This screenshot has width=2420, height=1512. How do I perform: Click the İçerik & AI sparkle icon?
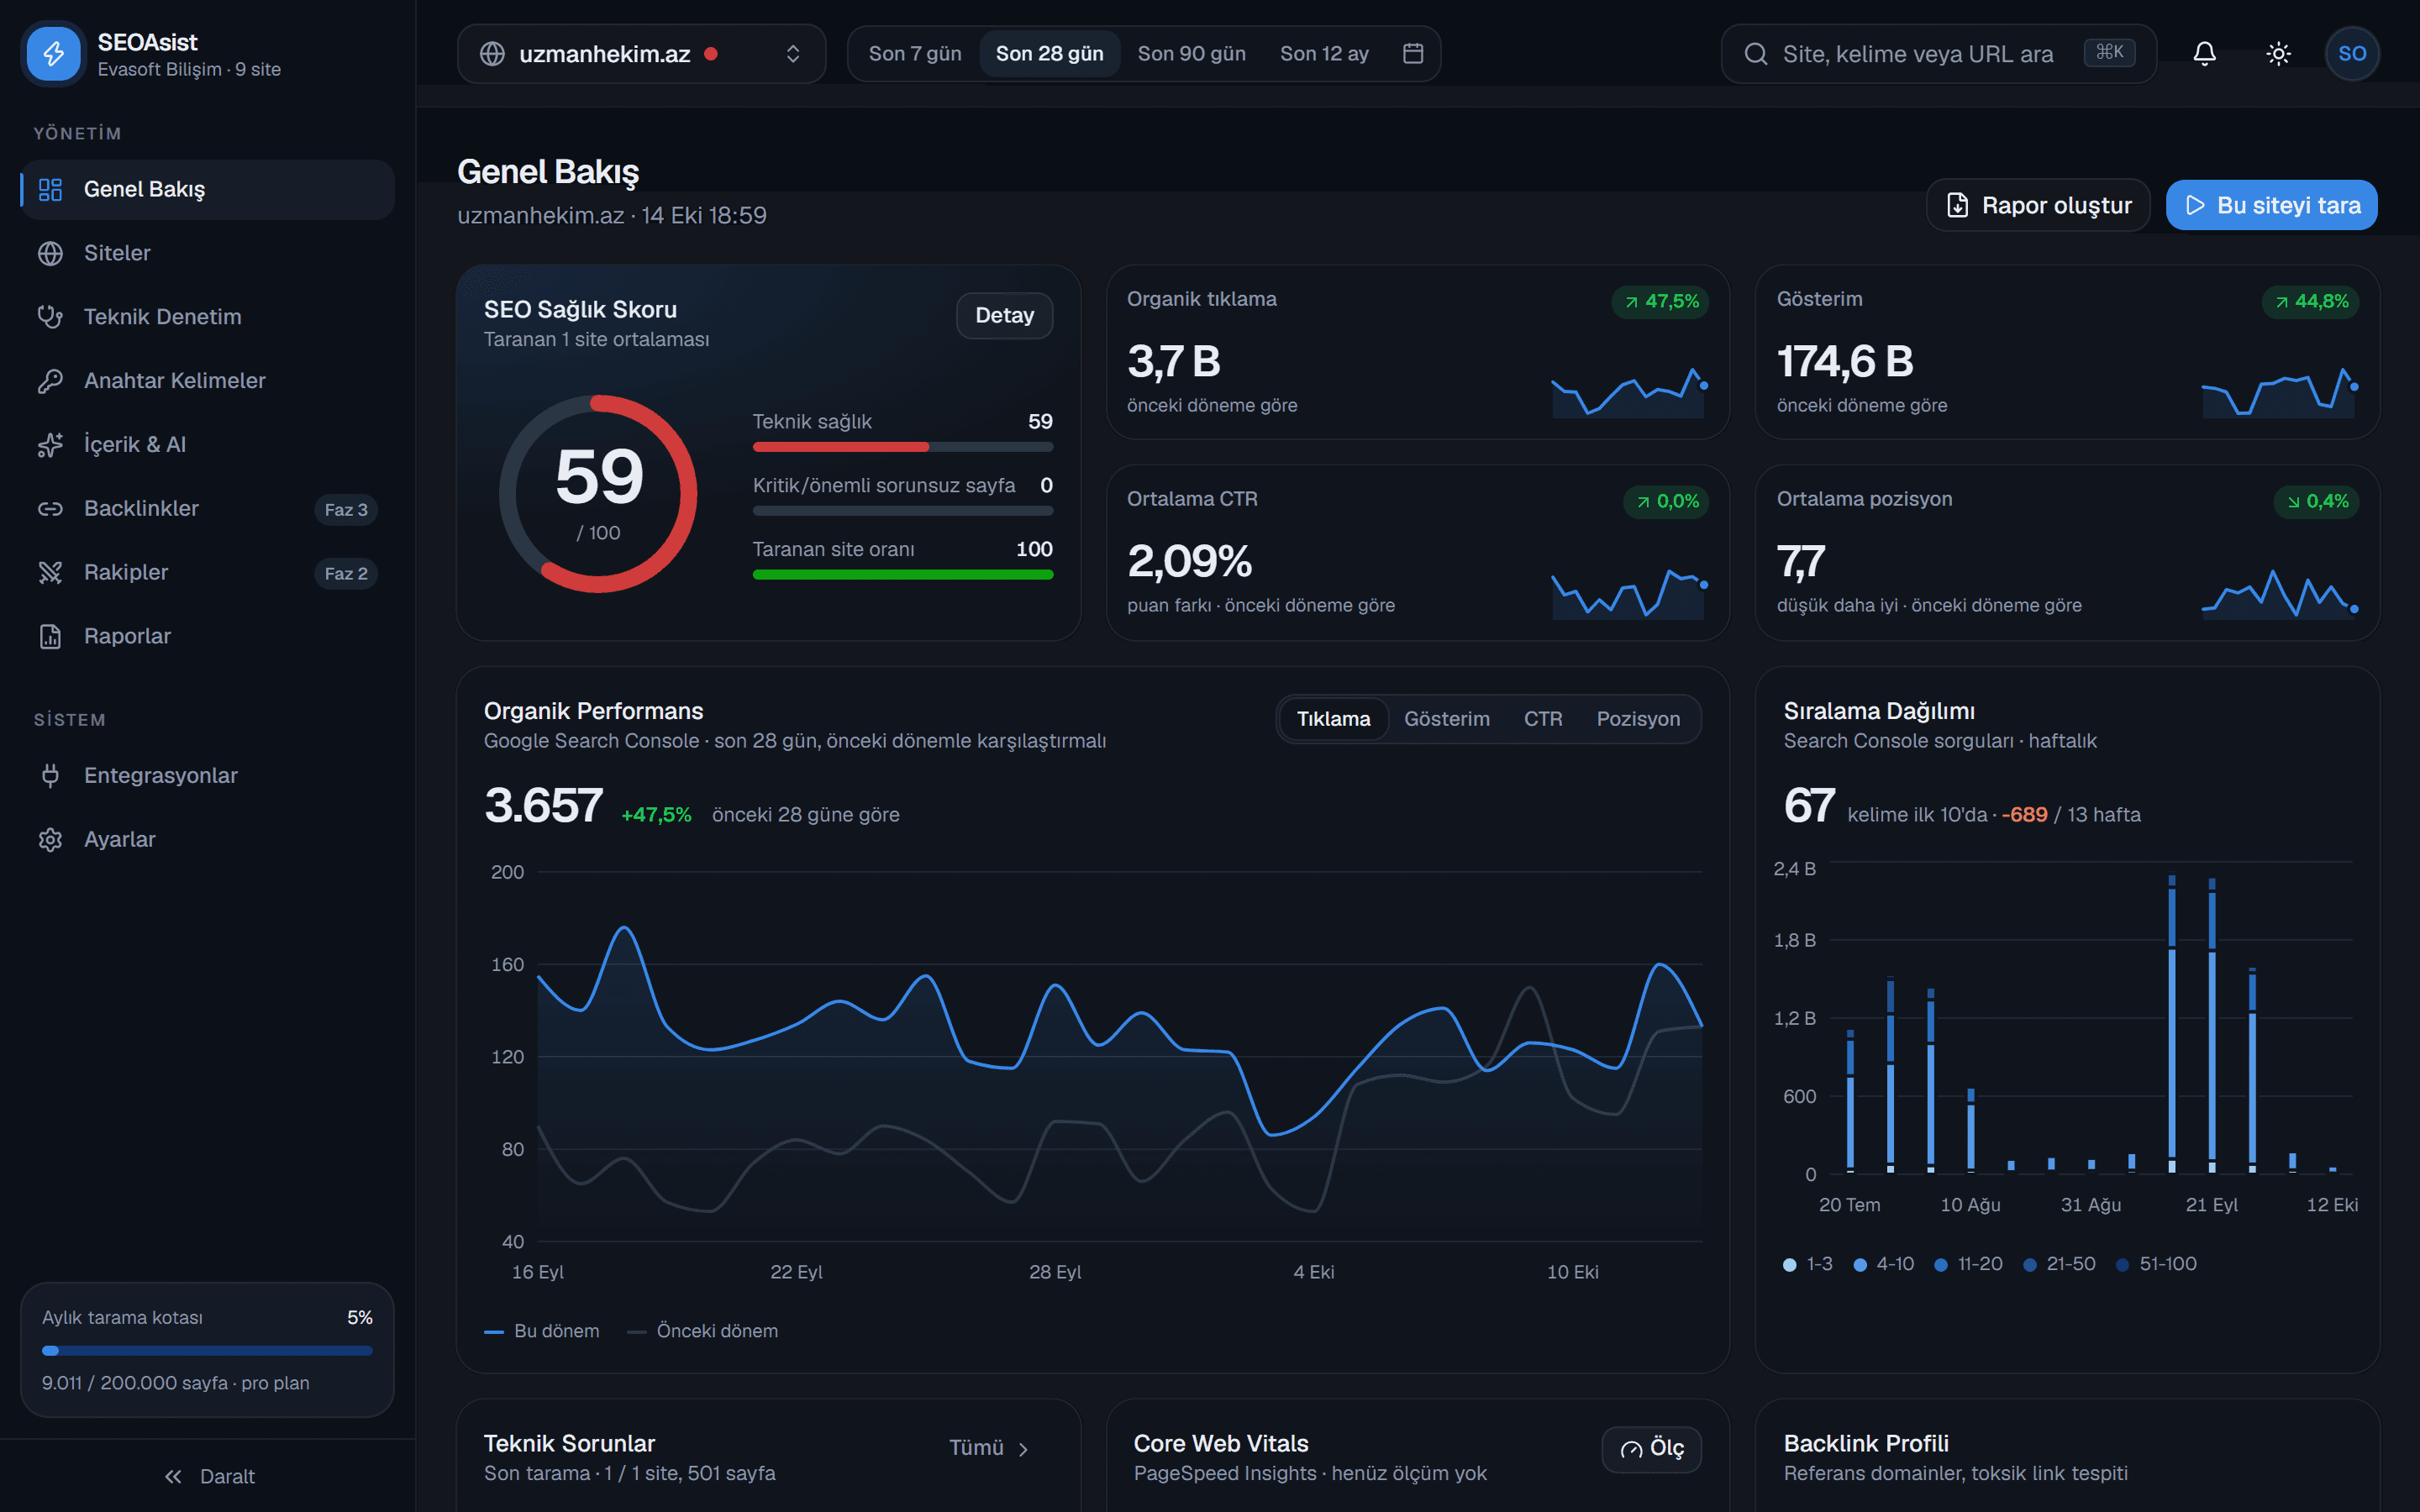(x=50, y=445)
